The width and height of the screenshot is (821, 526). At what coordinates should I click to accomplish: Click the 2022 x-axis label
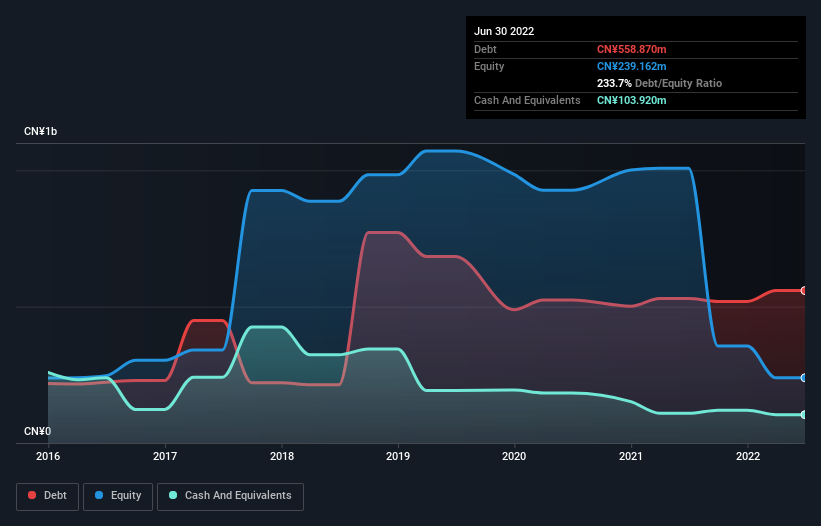coord(748,456)
